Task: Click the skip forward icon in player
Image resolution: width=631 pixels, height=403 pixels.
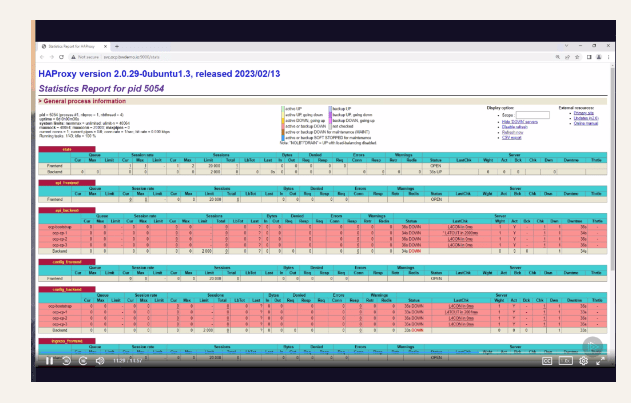Action: [x=83, y=361]
